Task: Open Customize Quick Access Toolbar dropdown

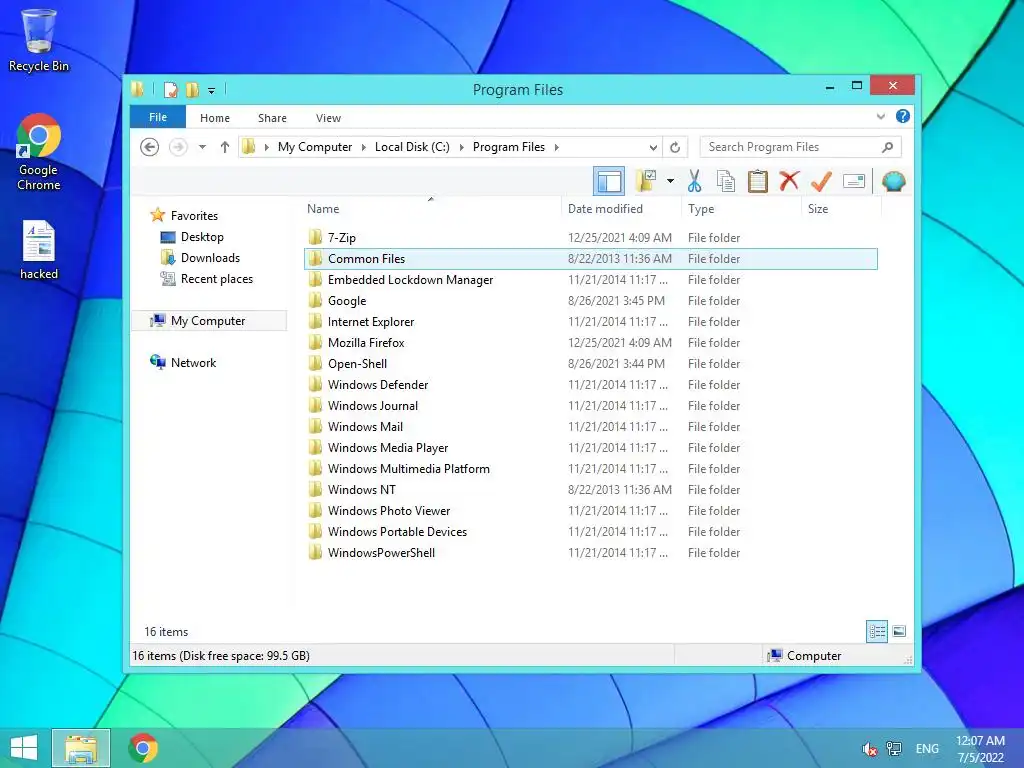Action: [x=212, y=90]
